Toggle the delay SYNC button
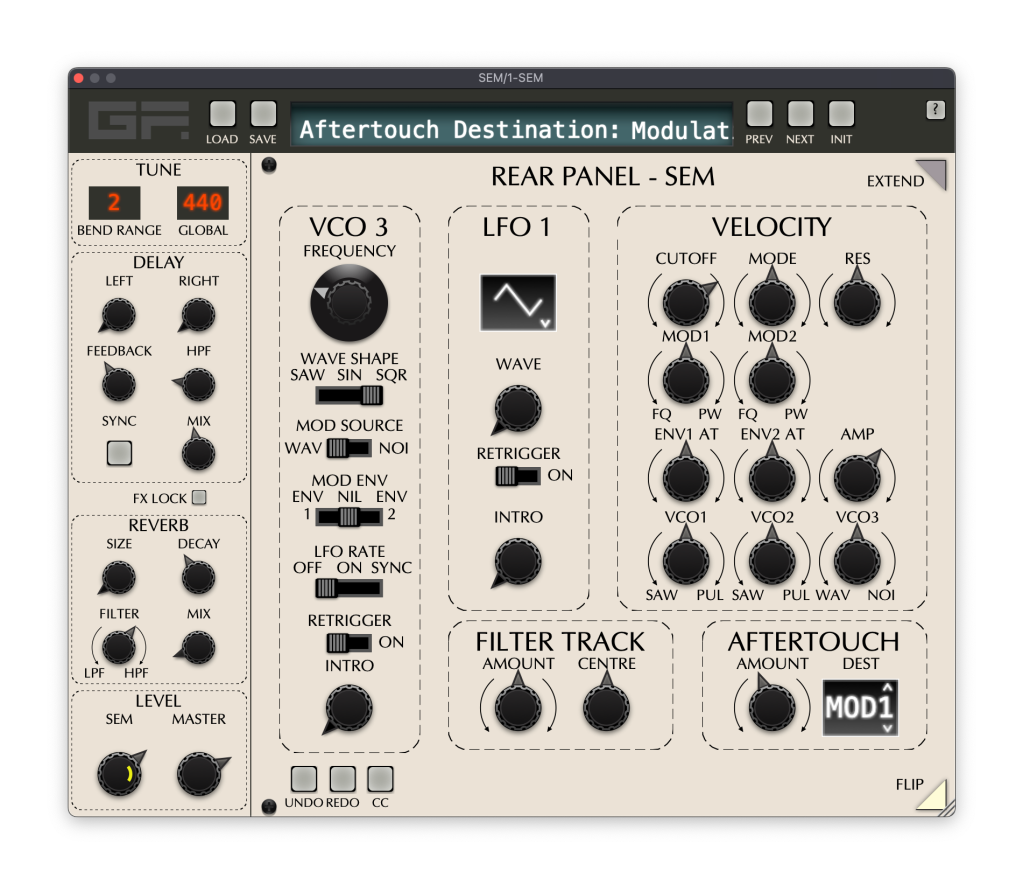 coord(119,454)
